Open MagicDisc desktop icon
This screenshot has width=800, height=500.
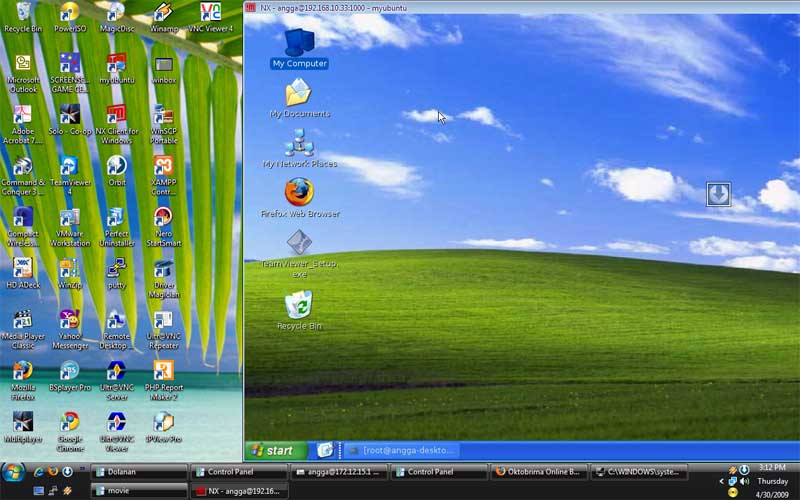pos(116,17)
